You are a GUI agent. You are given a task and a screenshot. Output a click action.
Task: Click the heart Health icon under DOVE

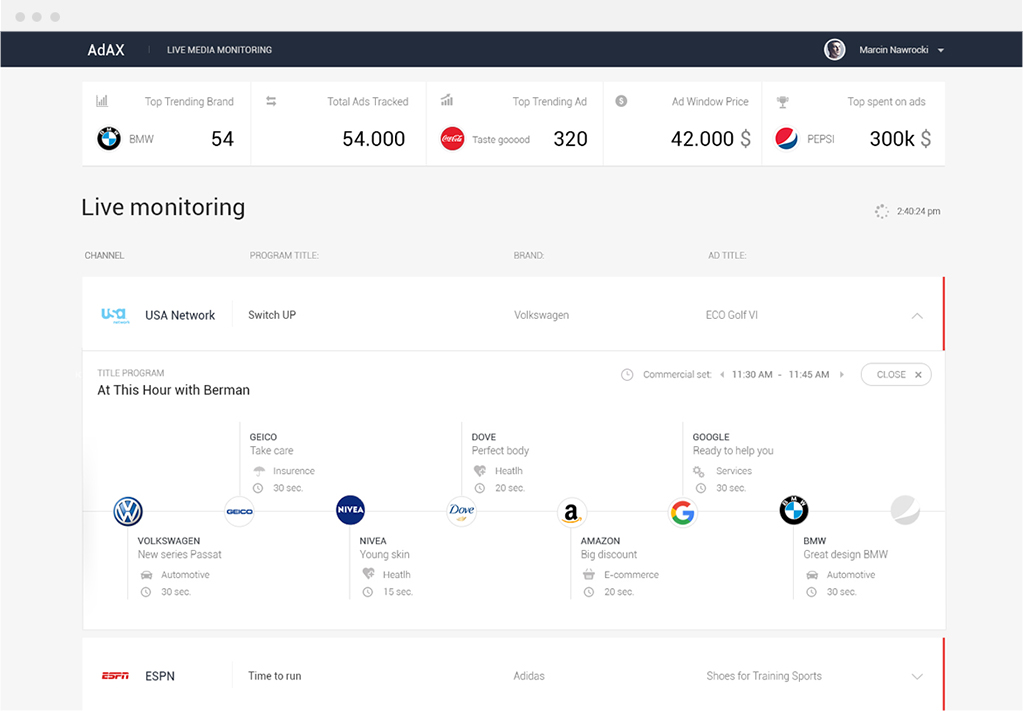(480, 470)
